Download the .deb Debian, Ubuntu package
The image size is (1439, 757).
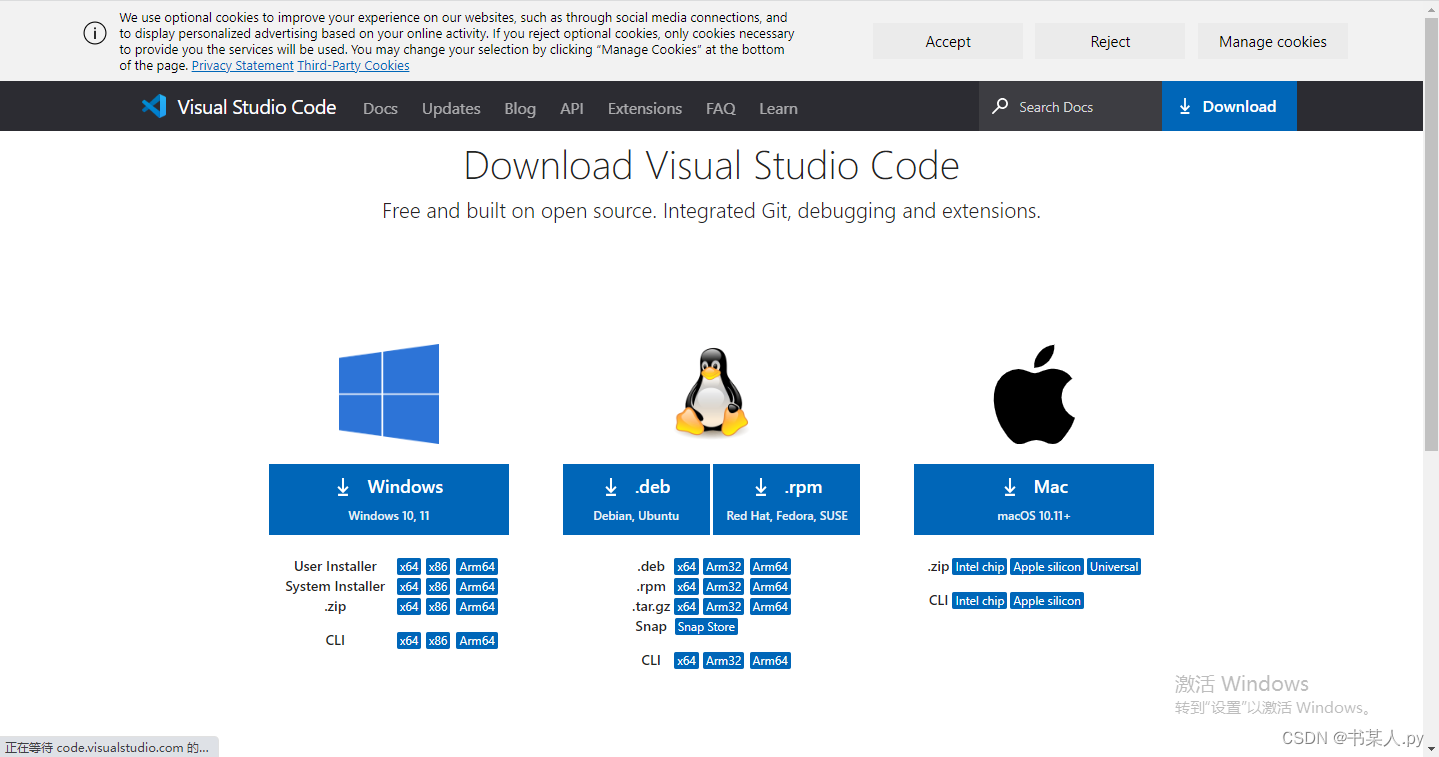[x=636, y=499]
